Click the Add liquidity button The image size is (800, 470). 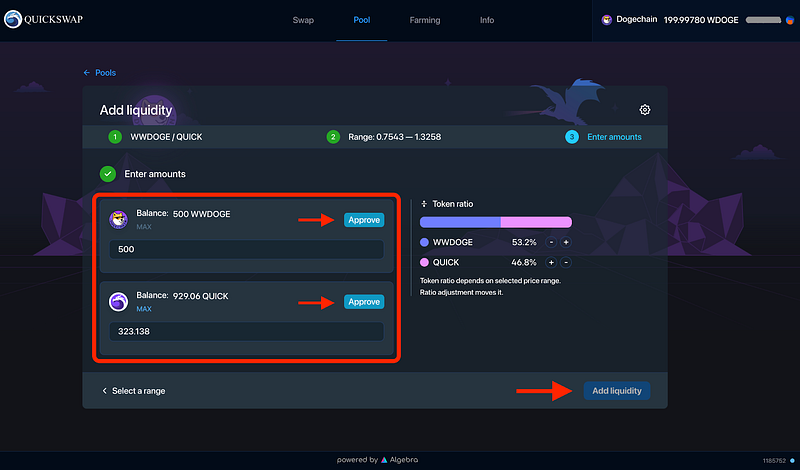click(x=617, y=391)
